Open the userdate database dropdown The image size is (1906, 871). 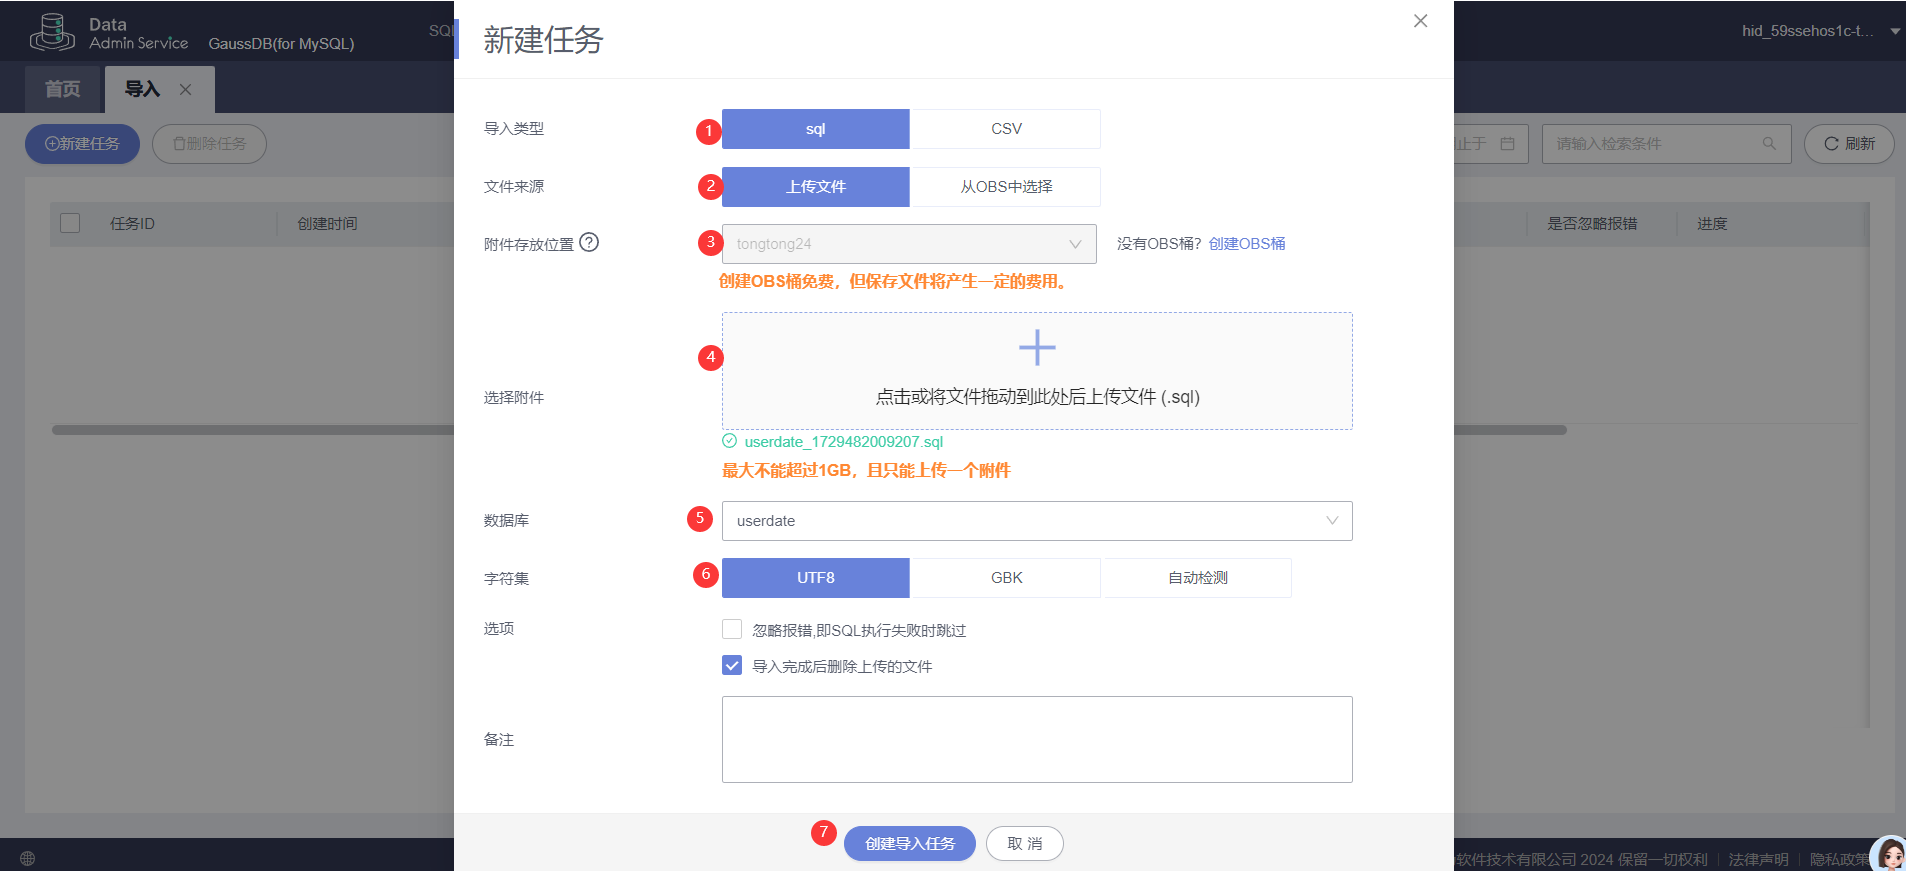pos(1037,521)
